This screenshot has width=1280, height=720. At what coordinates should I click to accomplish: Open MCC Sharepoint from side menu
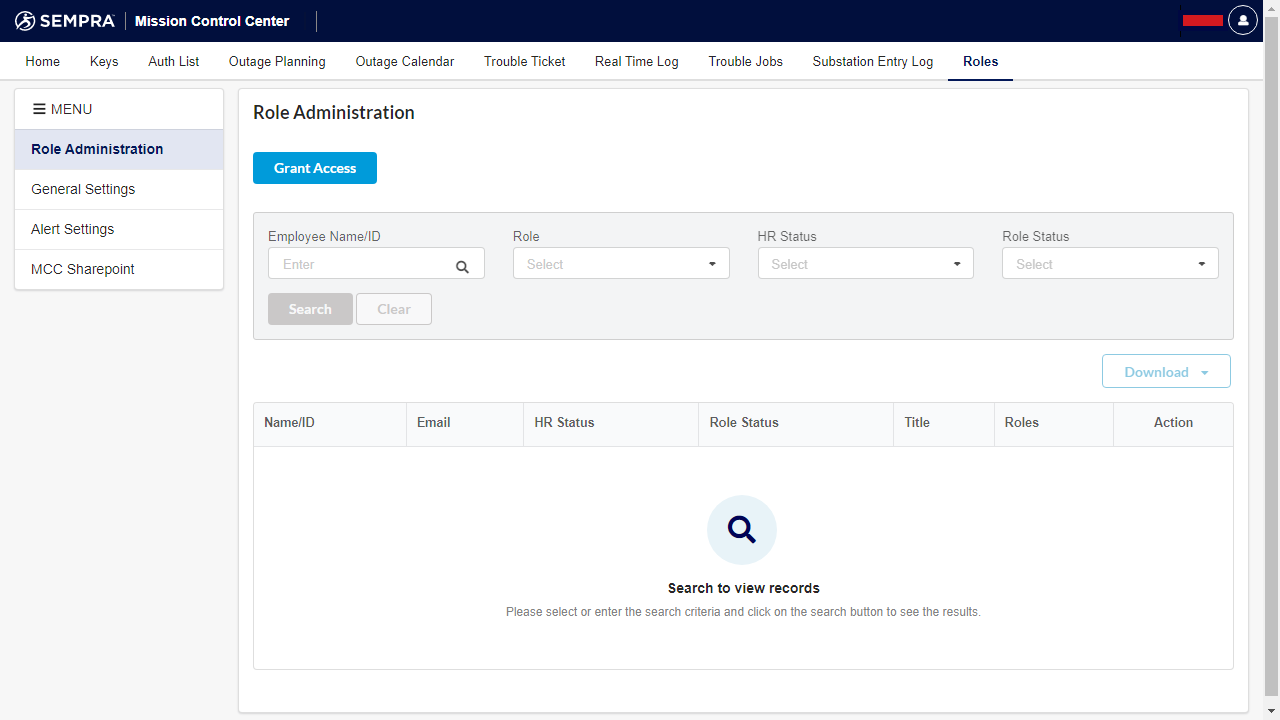(x=83, y=269)
